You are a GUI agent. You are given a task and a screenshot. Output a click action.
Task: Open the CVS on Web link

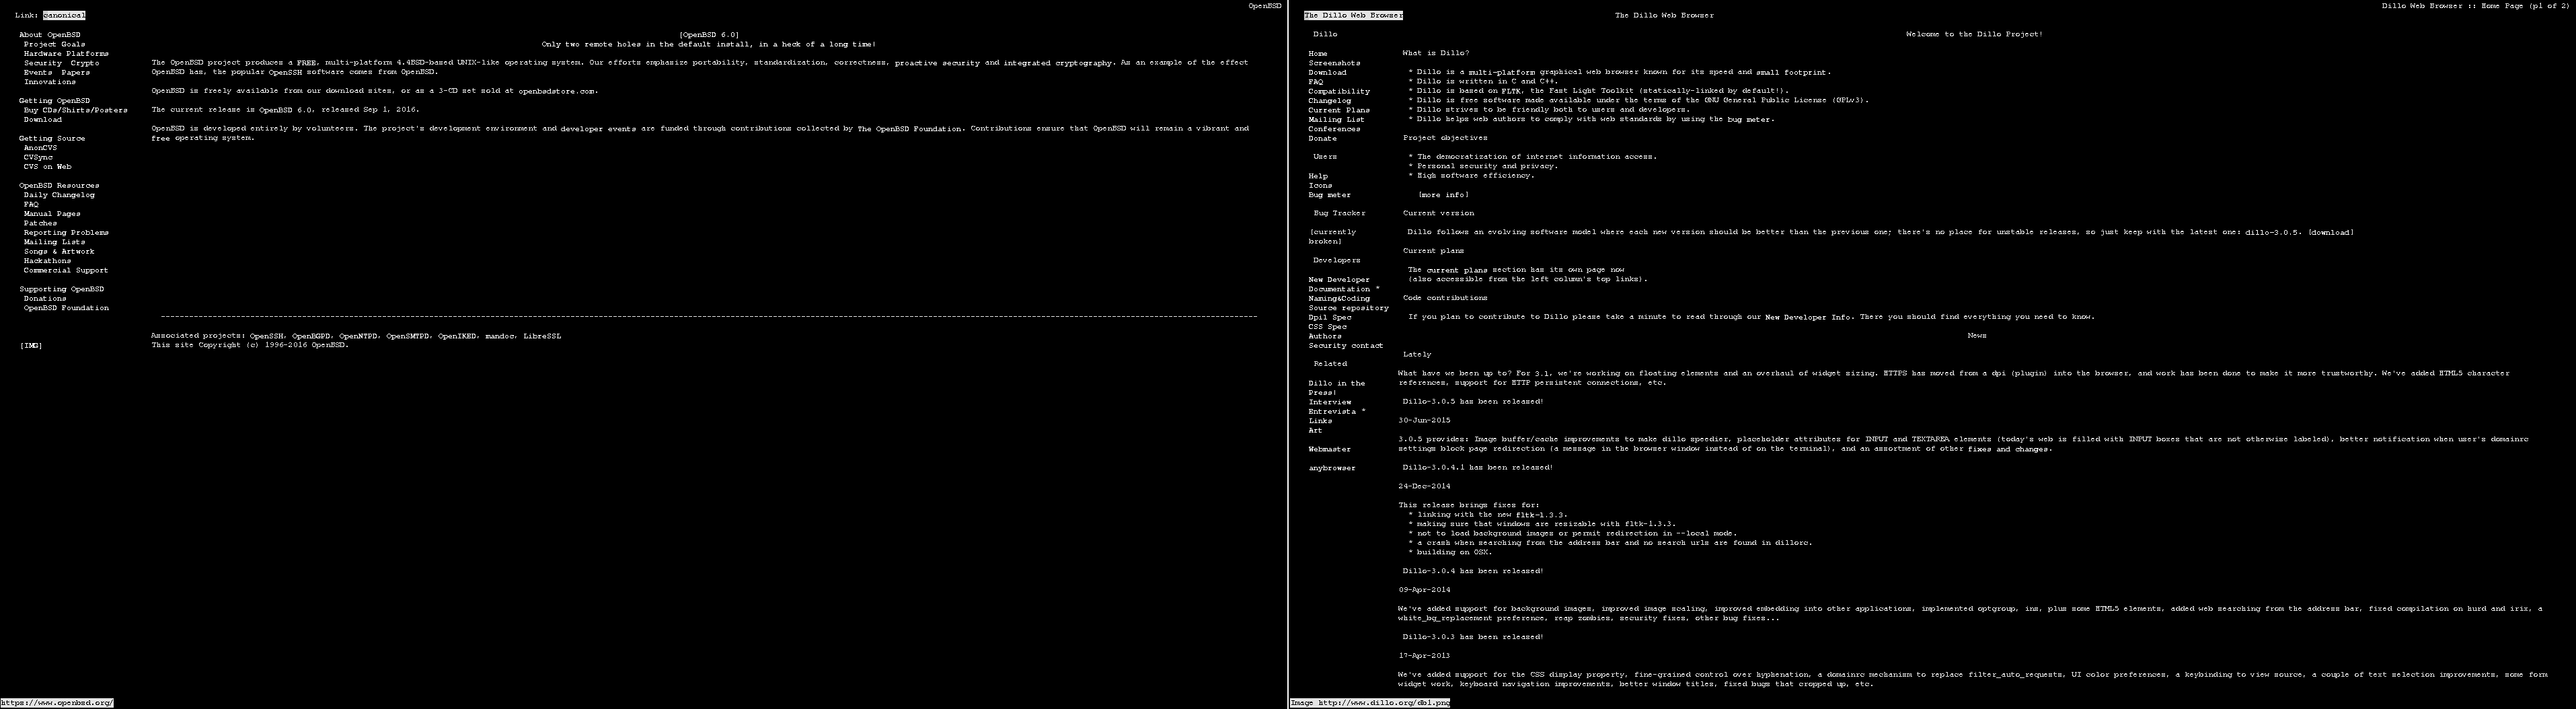48,167
